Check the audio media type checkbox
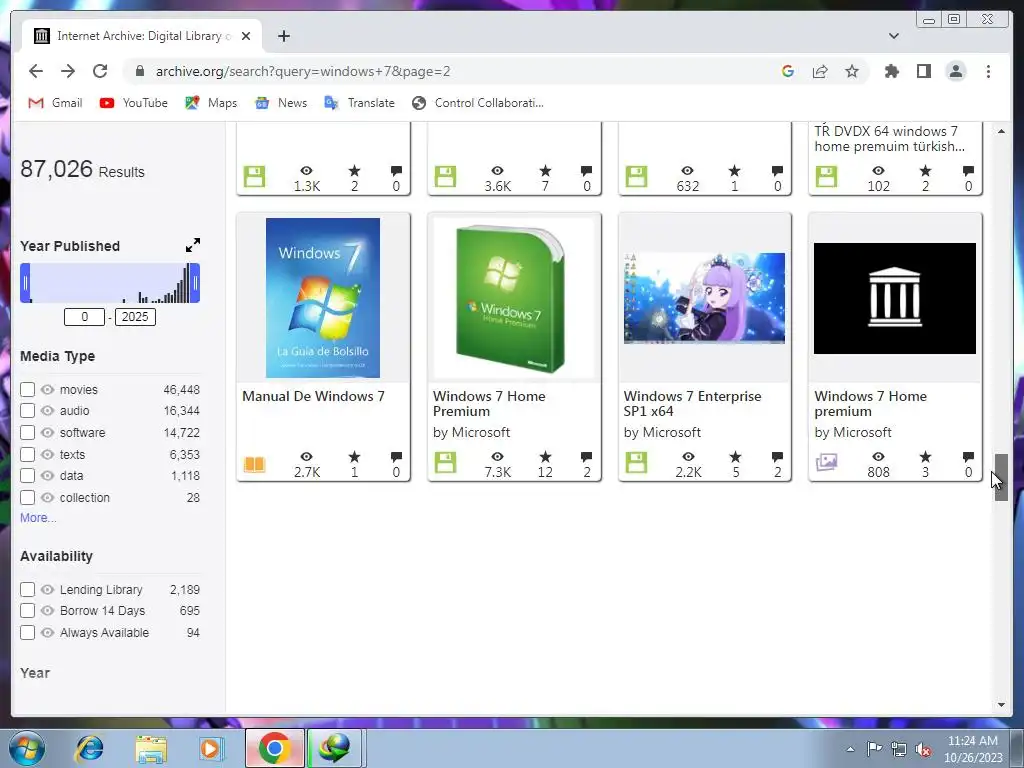 27,411
